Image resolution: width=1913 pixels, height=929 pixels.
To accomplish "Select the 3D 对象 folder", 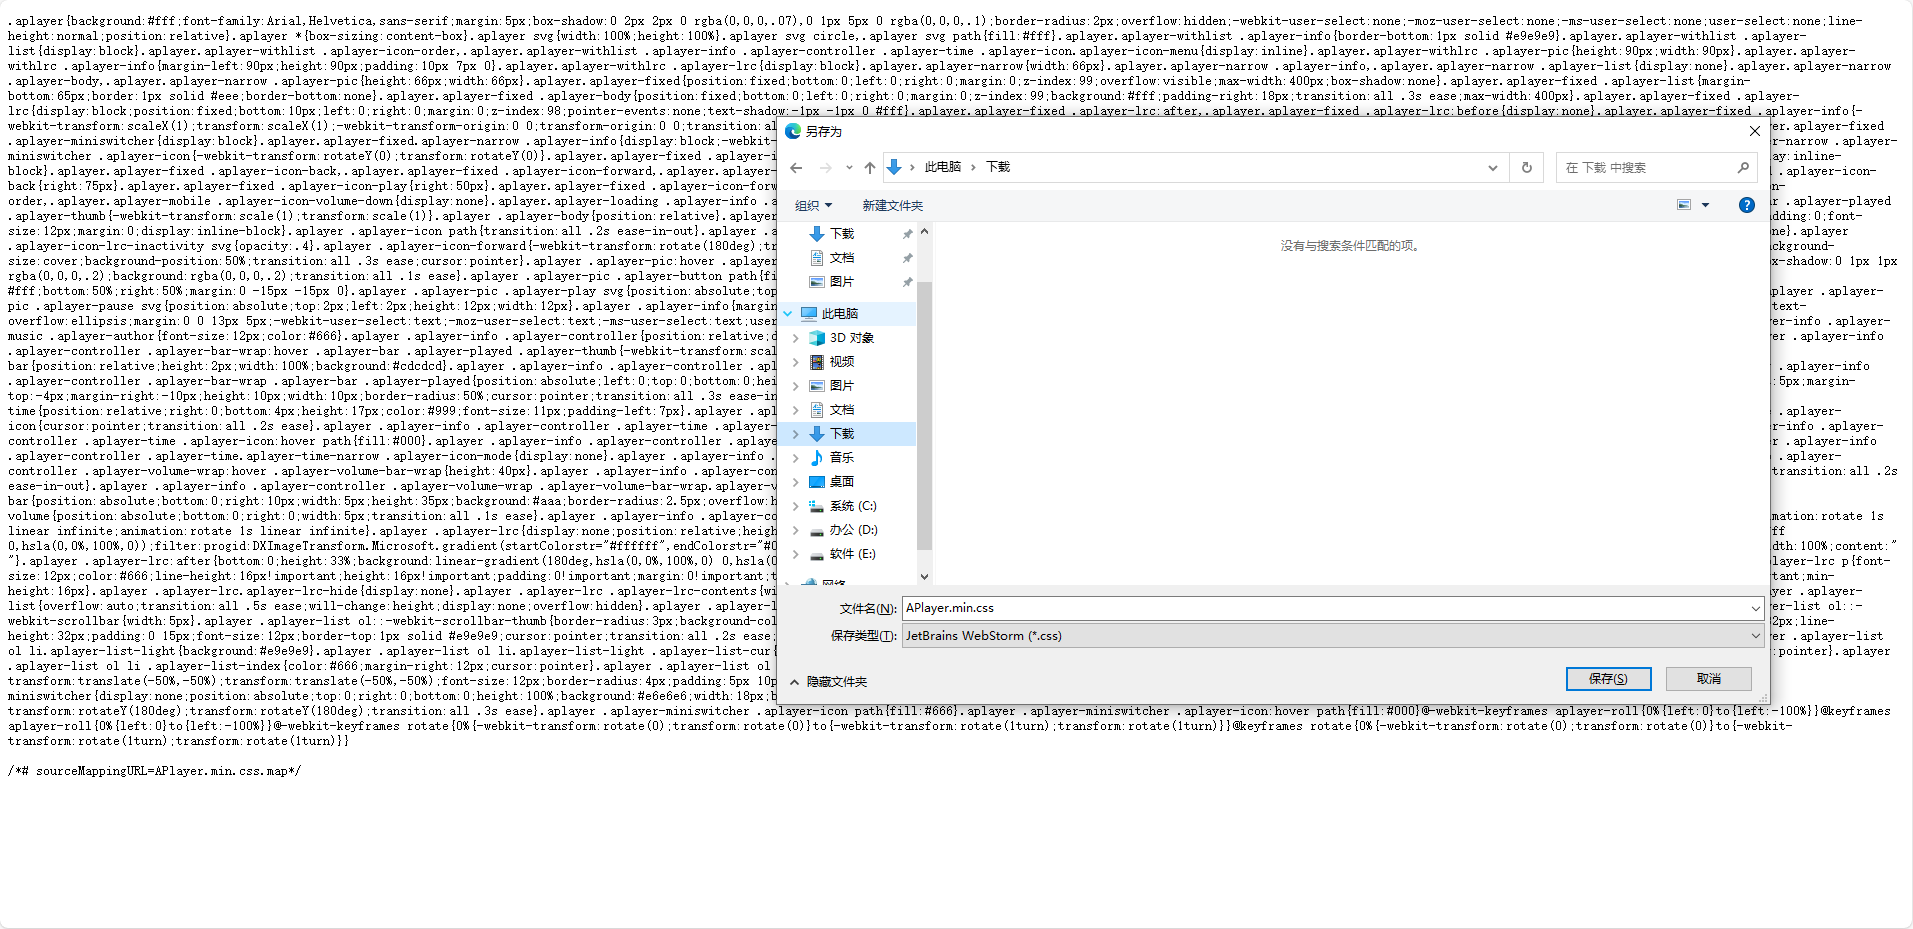I will [851, 338].
